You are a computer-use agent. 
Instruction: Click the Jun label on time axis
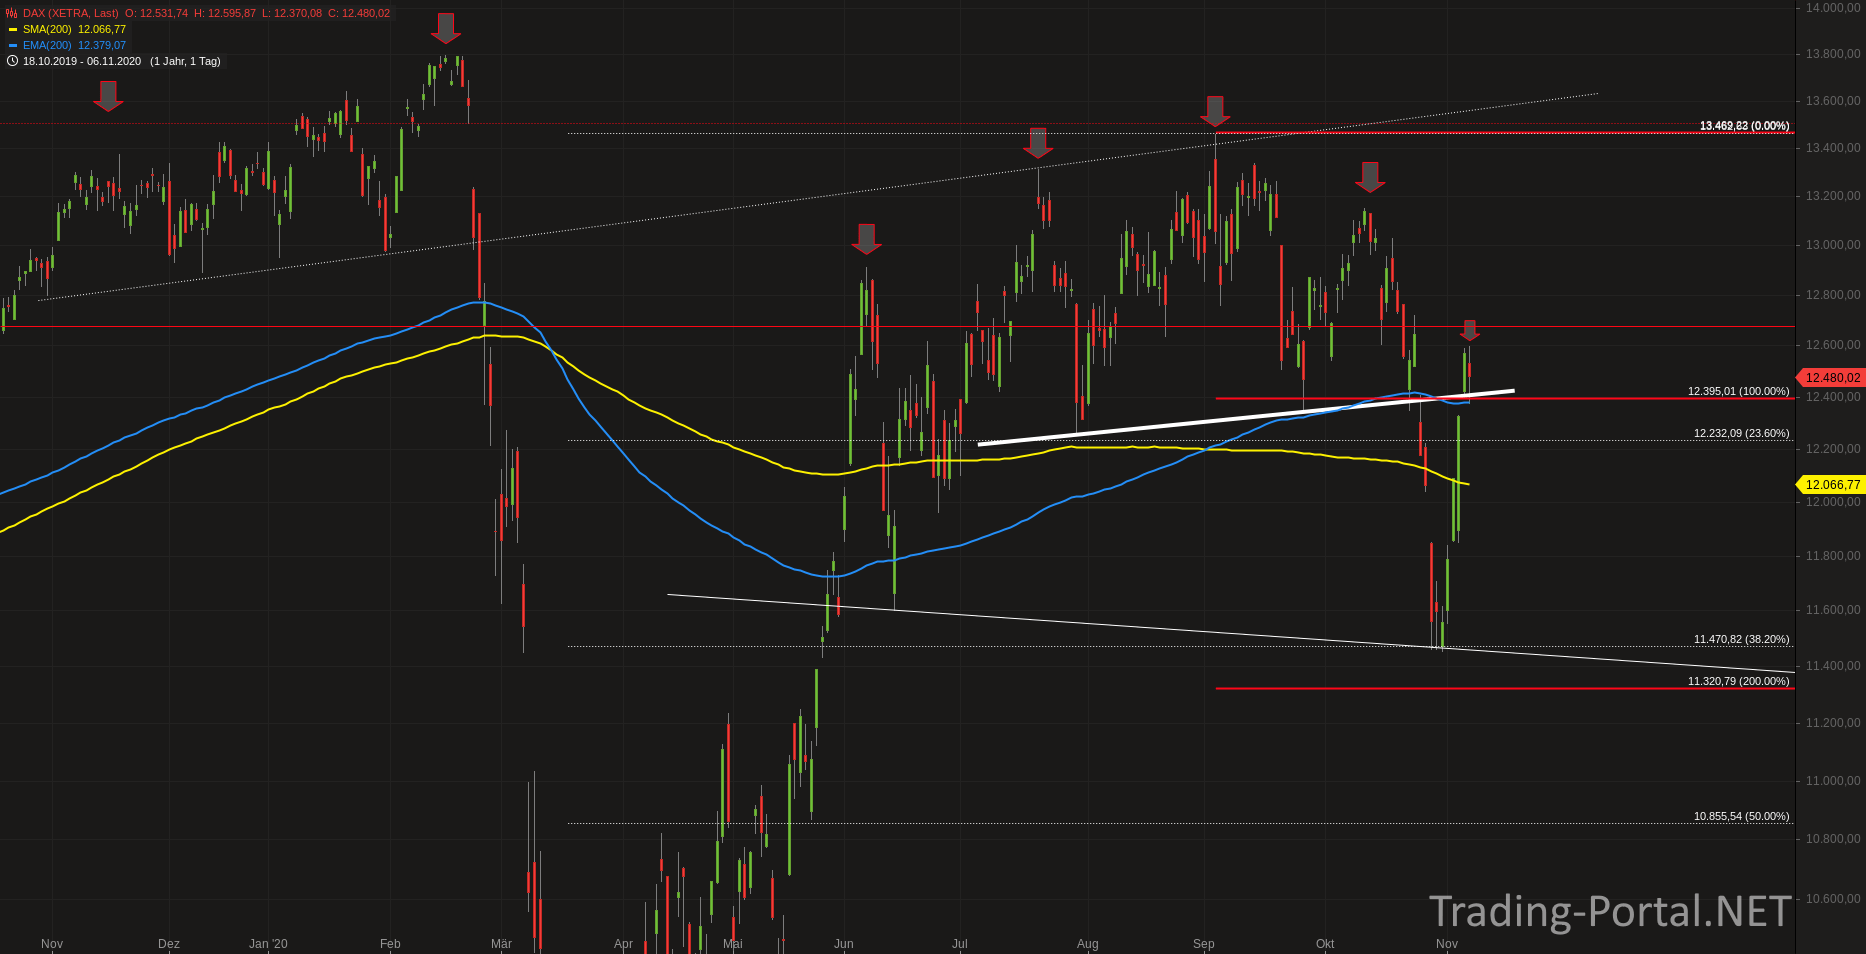pyautogui.click(x=844, y=944)
